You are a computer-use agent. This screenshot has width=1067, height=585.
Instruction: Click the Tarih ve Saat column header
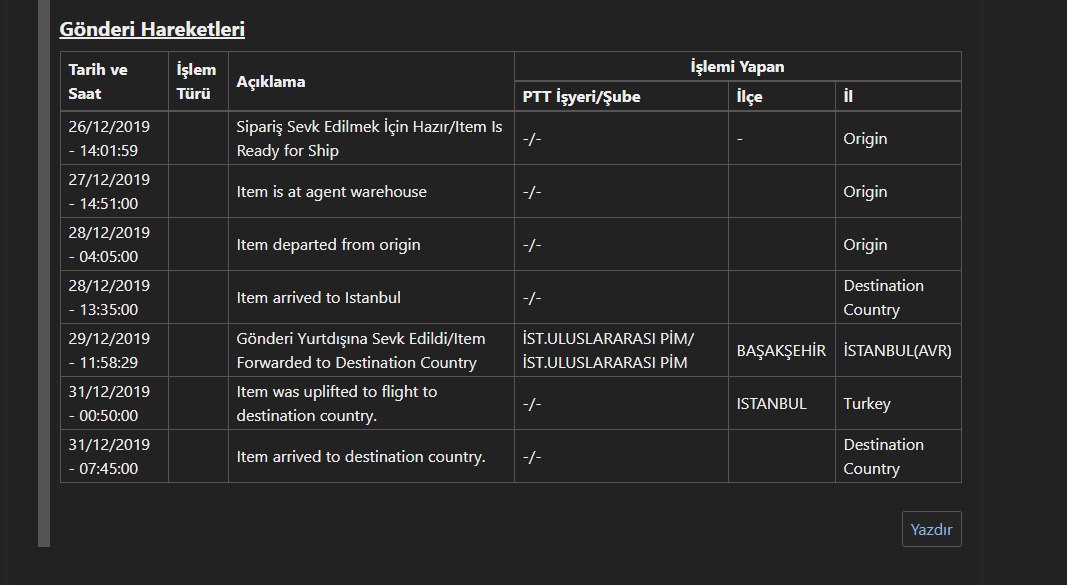pos(114,82)
